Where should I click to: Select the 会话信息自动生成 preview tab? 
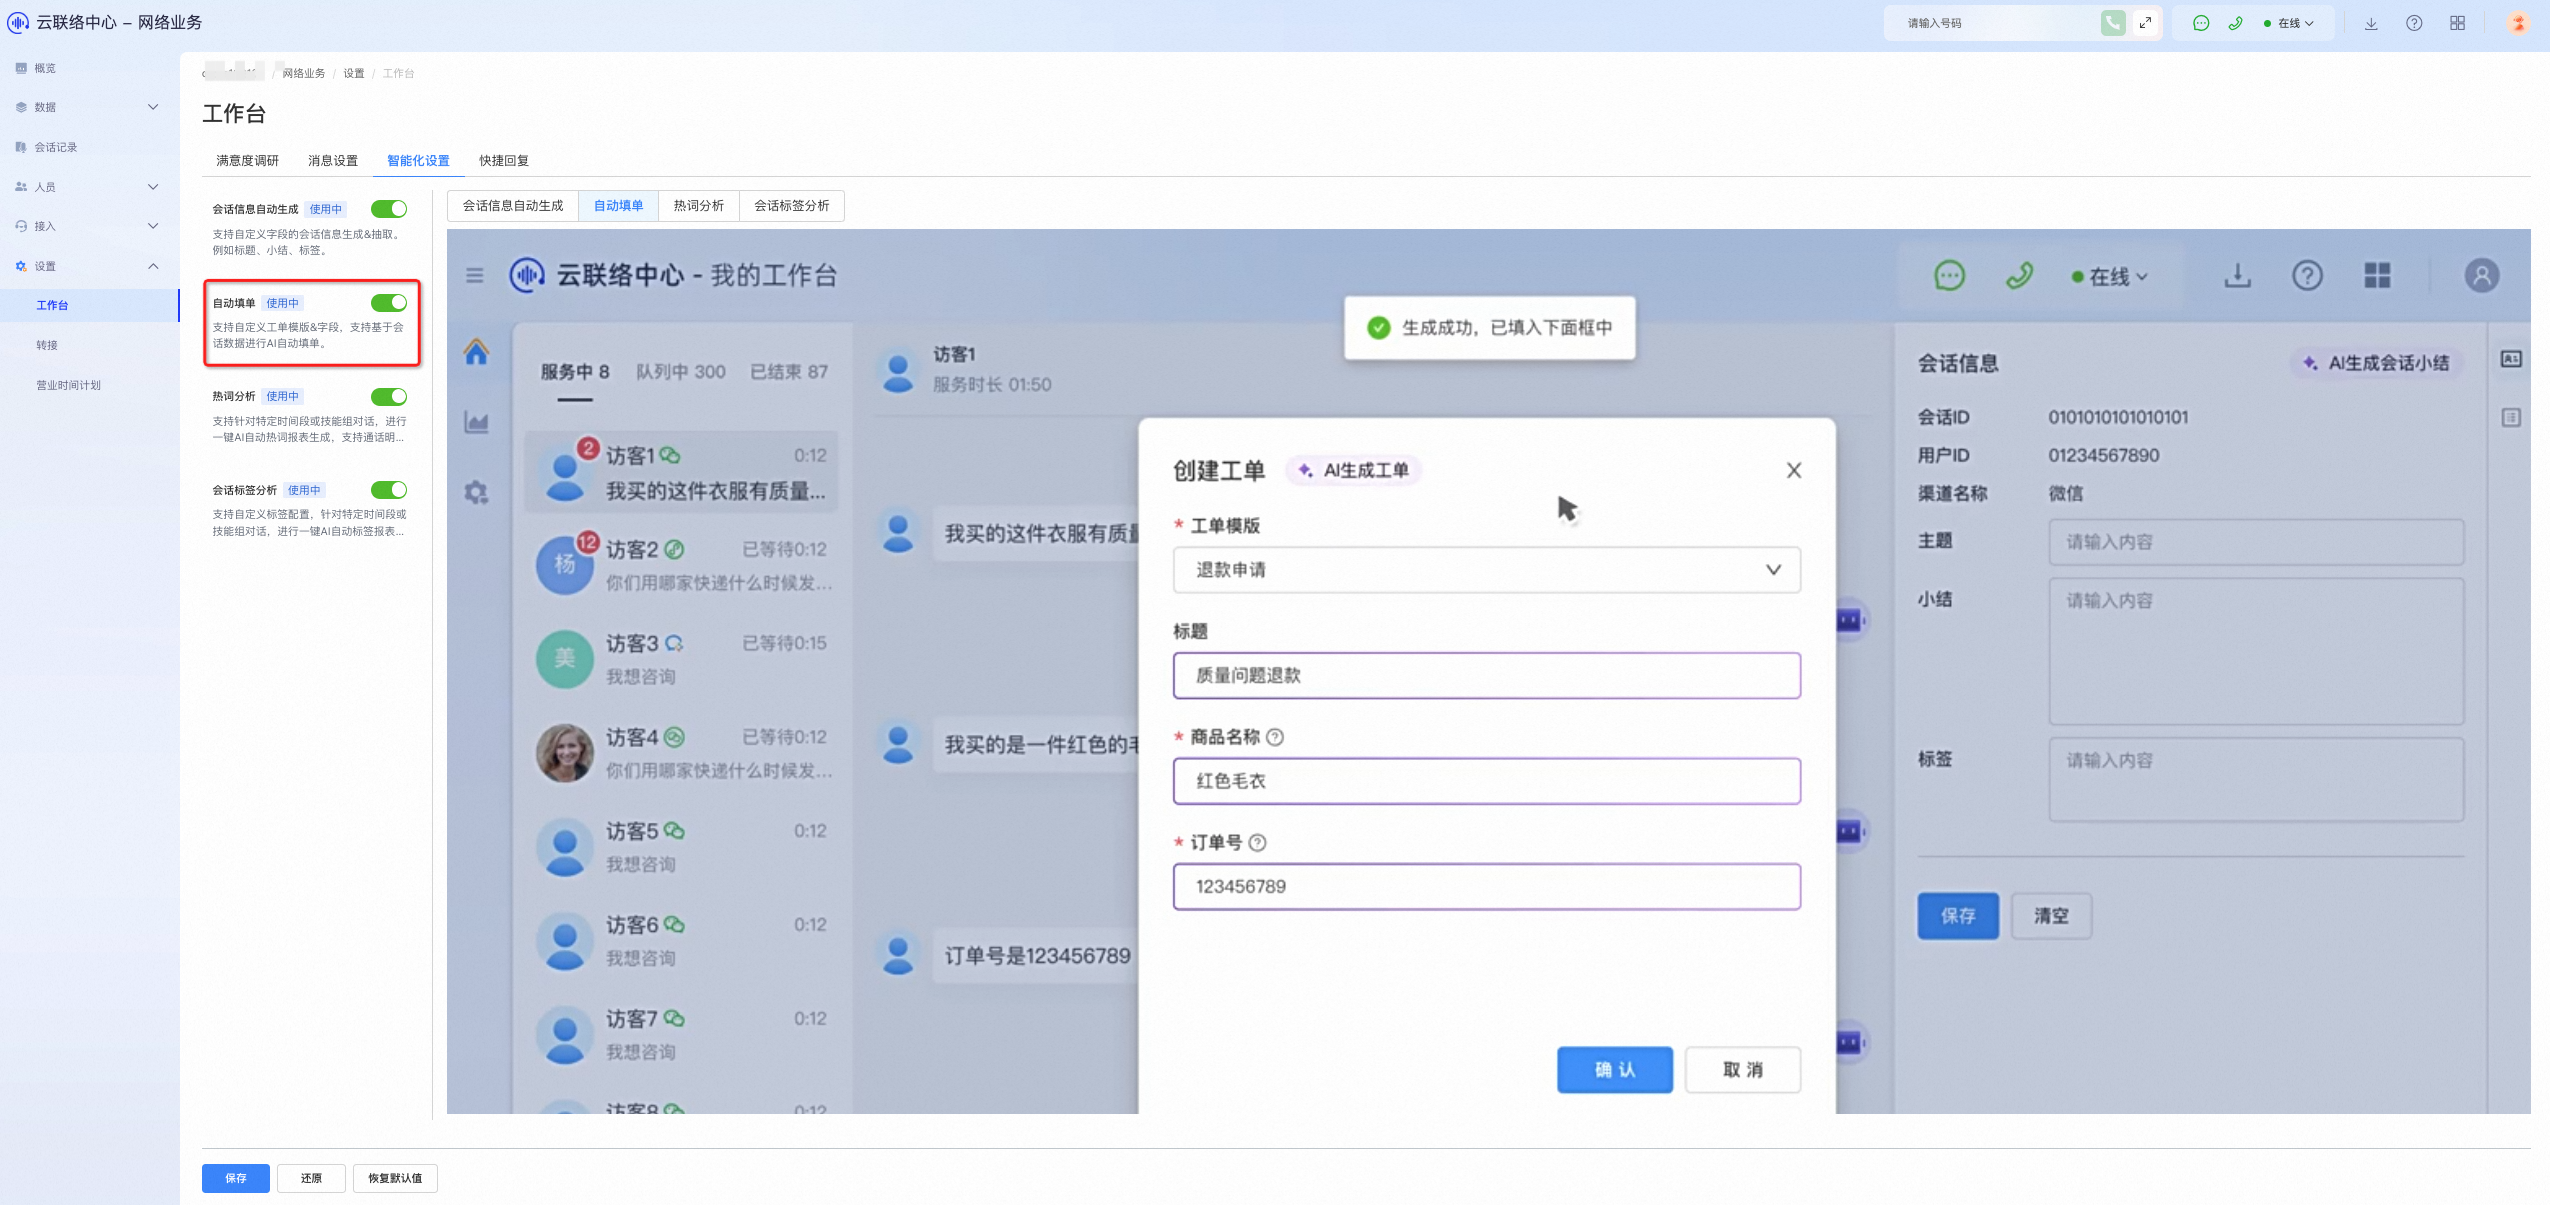513,206
